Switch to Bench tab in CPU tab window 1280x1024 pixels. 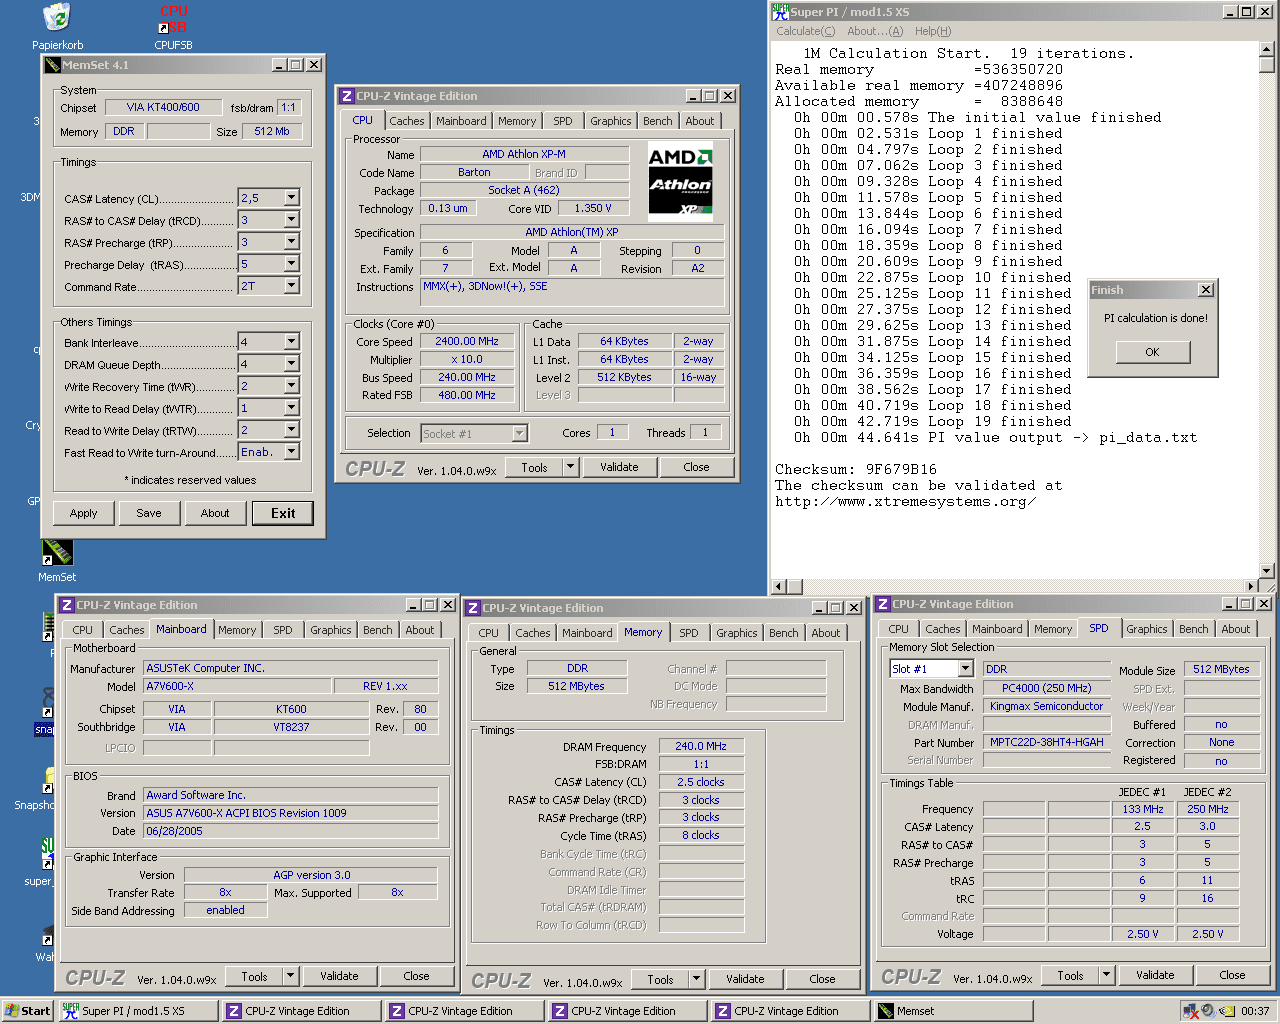[658, 121]
